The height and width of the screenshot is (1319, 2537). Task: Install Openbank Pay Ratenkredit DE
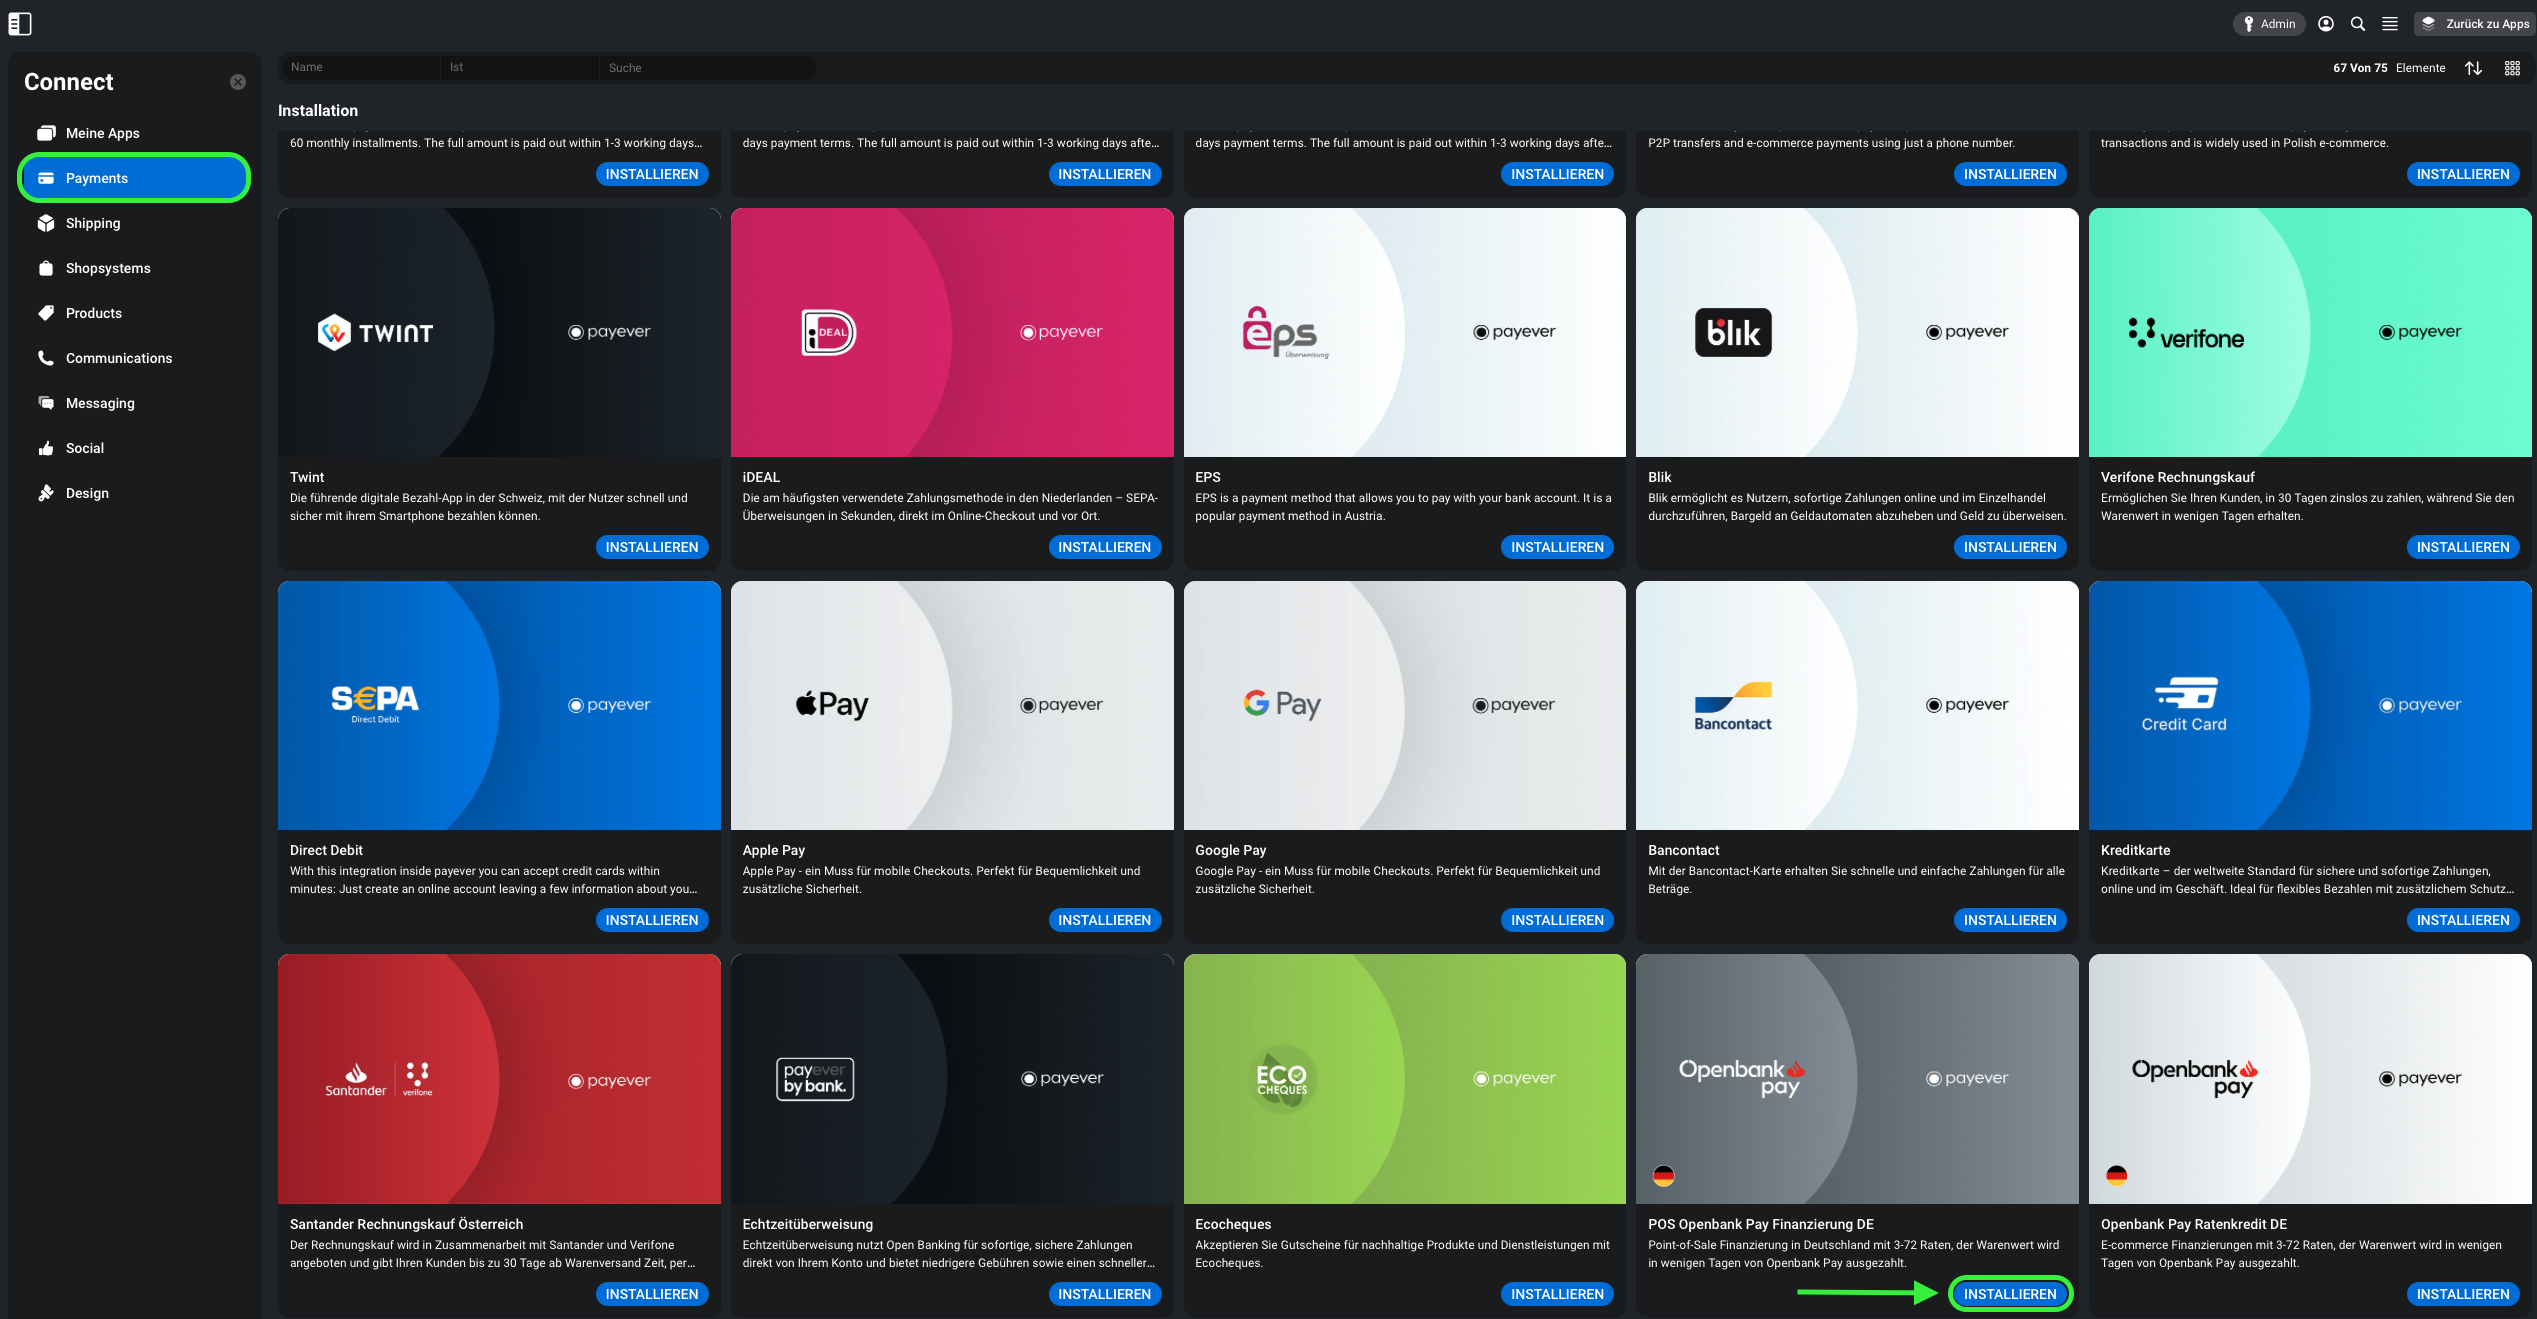point(2463,1294)
